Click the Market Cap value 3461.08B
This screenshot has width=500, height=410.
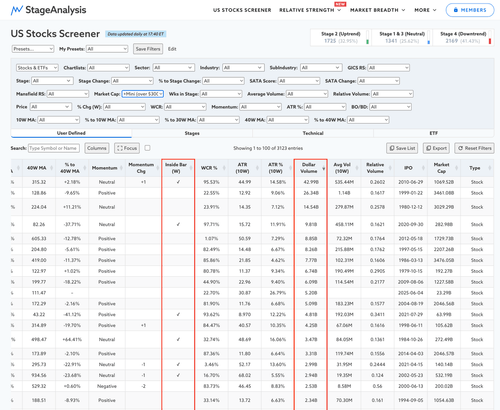click(444, 193)
